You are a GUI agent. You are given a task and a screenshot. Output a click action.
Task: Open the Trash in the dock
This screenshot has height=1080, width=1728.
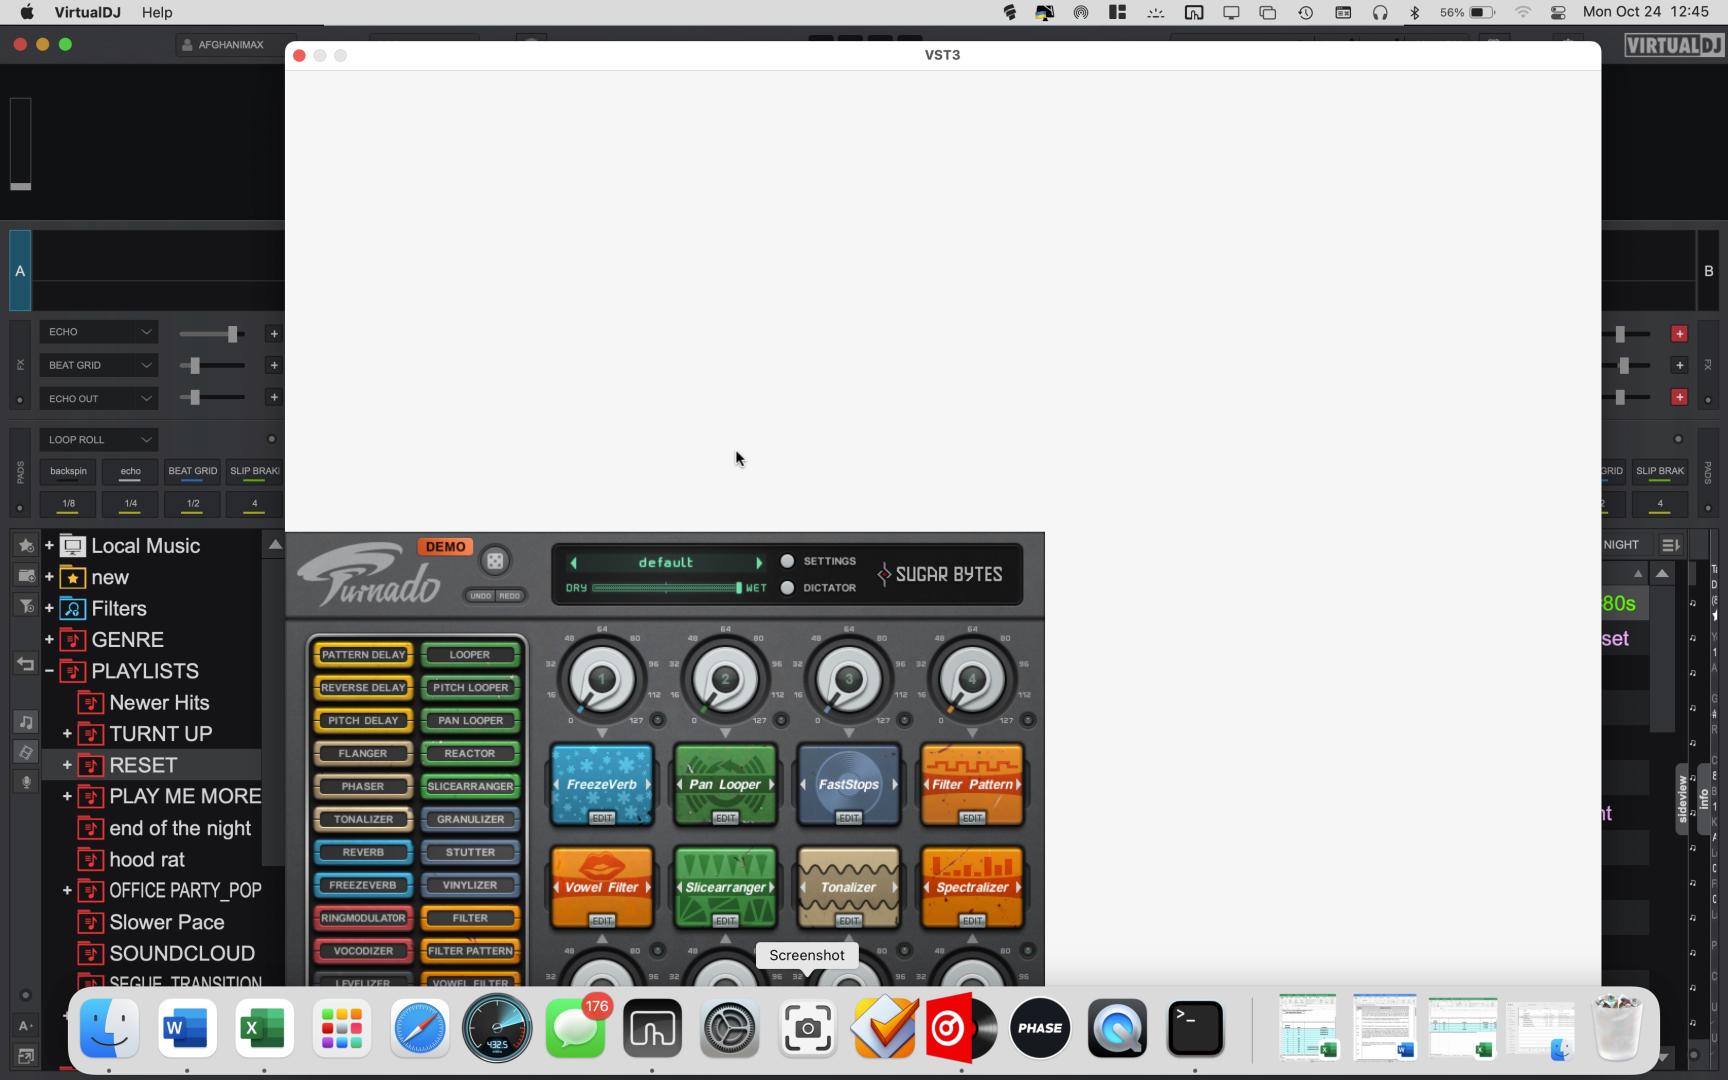(1617, 1028)
